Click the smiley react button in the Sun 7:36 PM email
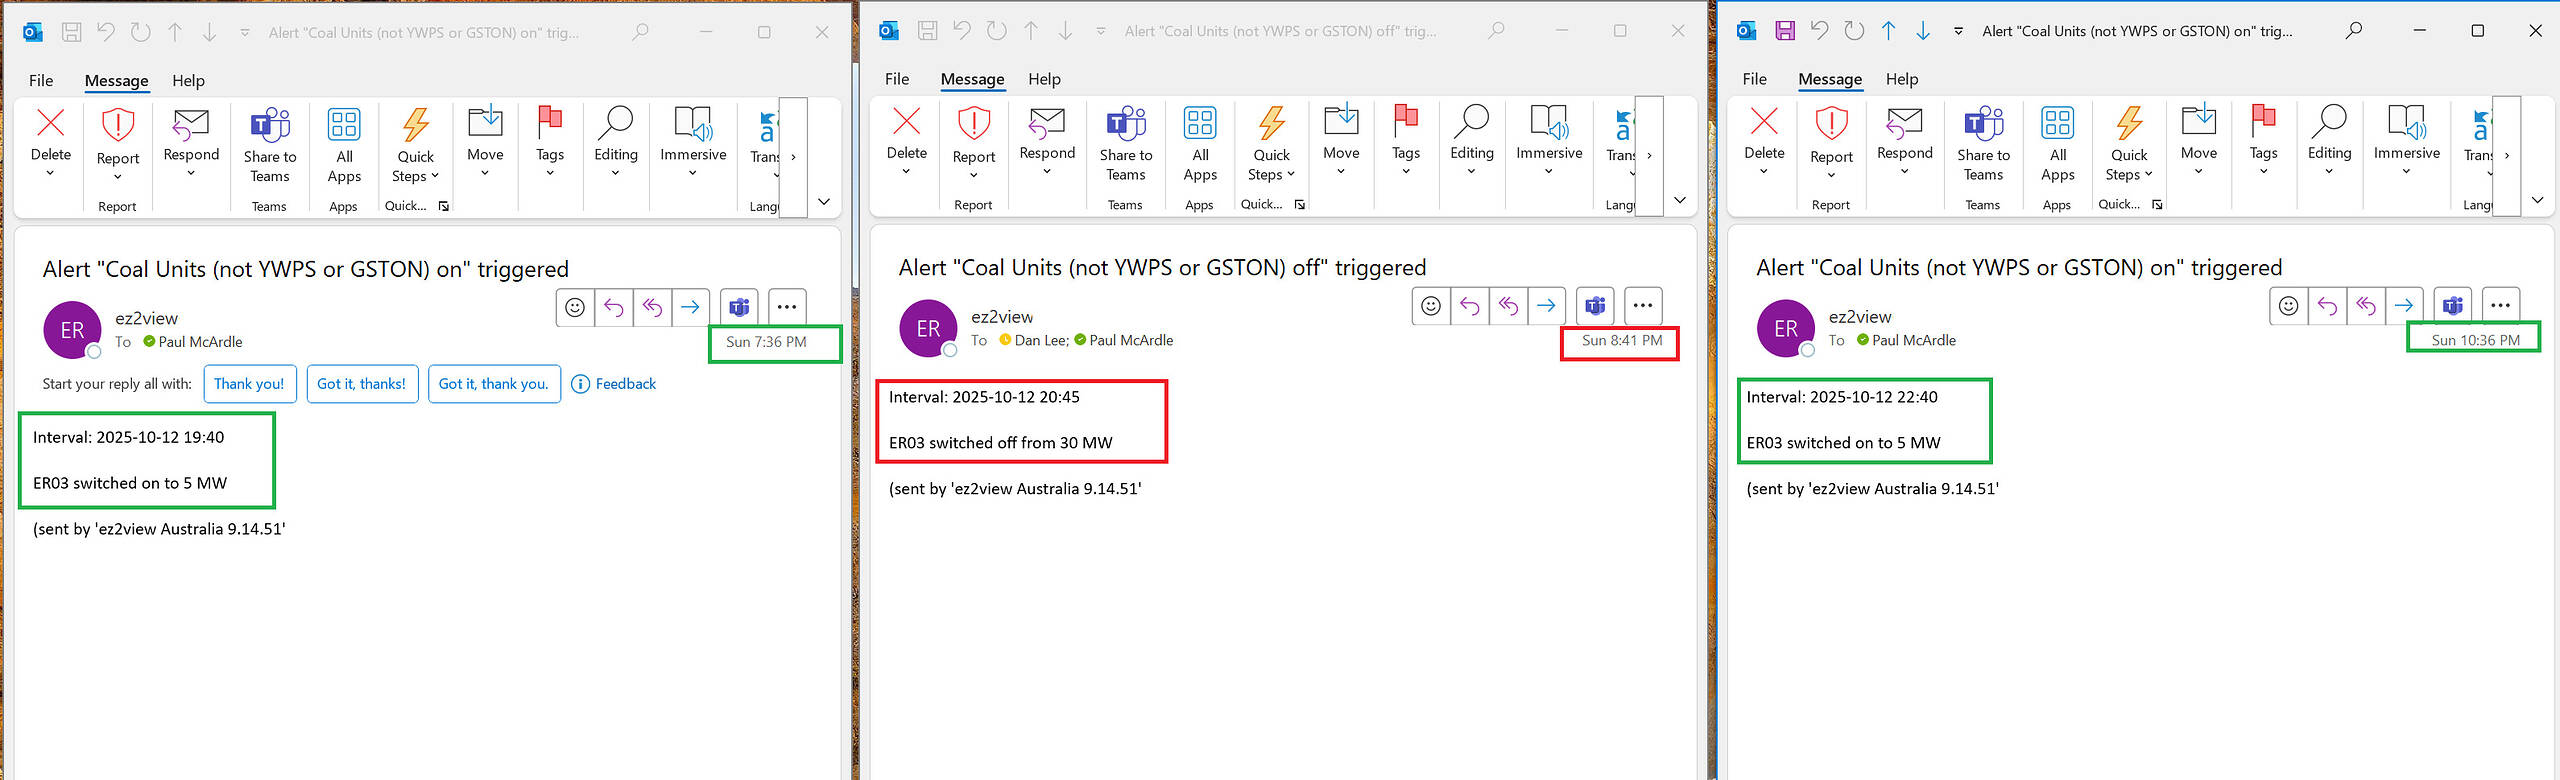 [x=575, y=307]
